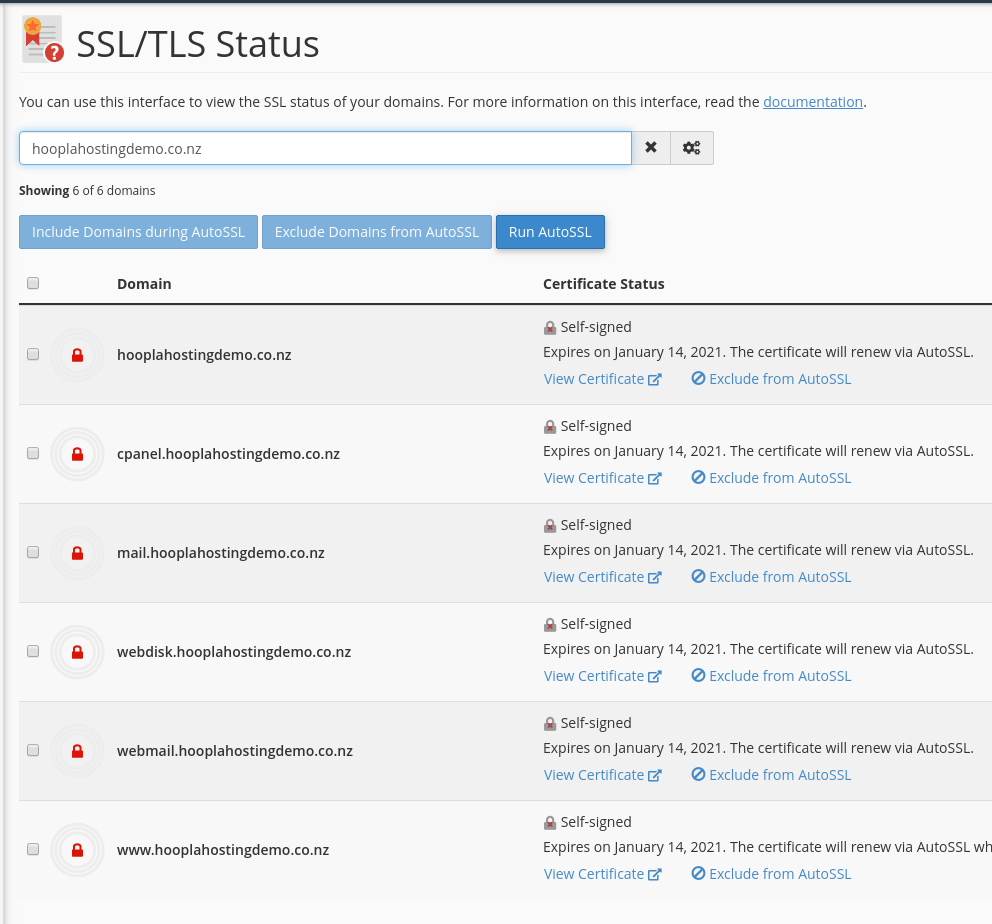Click red lock icon for webmail.hooplahostingdemo.co.nz

tap(77, 751)
